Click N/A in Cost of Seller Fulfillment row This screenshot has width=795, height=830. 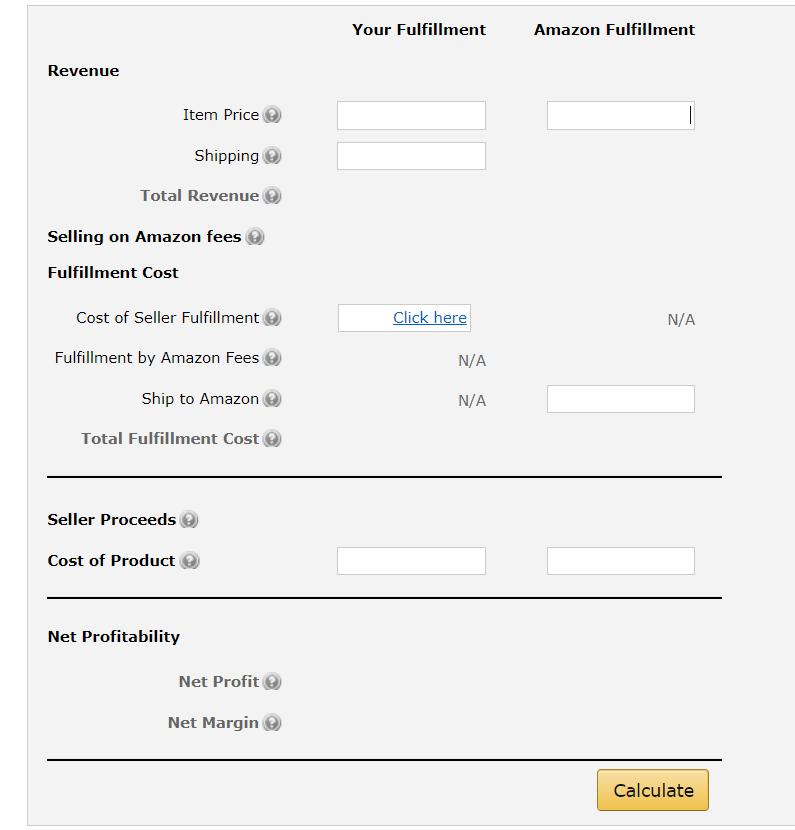(x=681, y=320)
